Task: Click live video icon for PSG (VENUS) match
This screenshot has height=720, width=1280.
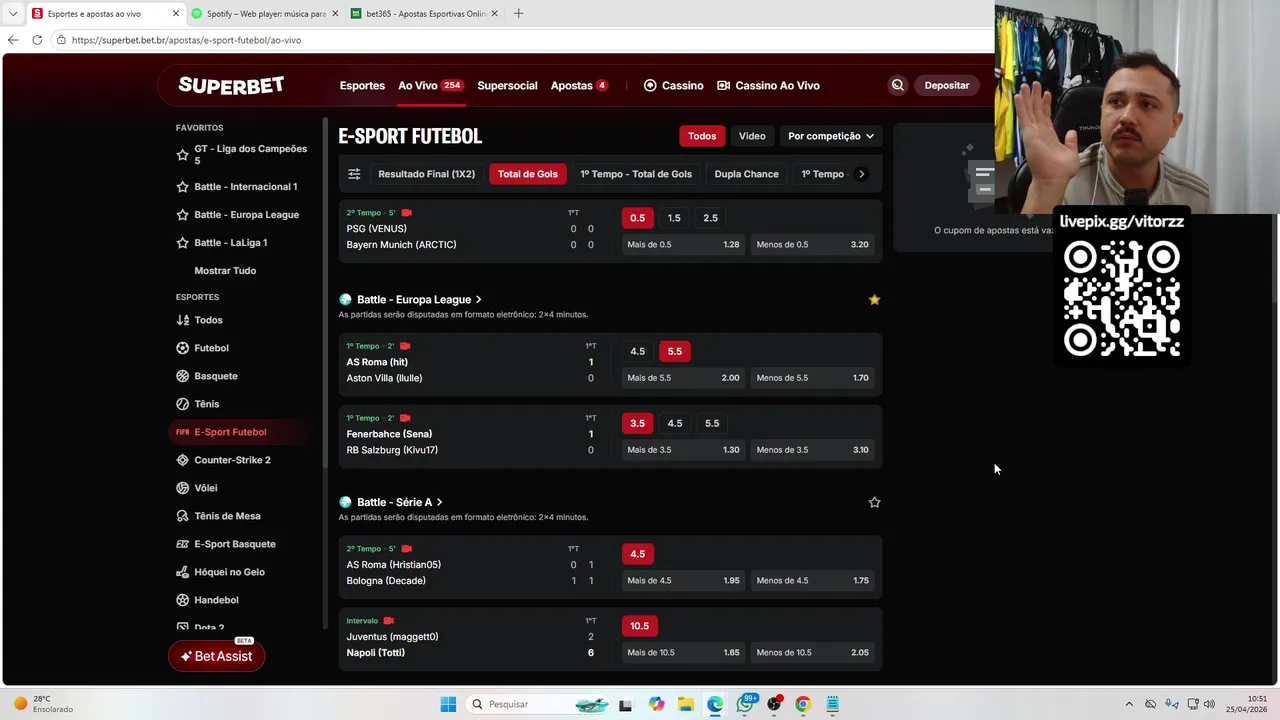Action: coord(406,213)
